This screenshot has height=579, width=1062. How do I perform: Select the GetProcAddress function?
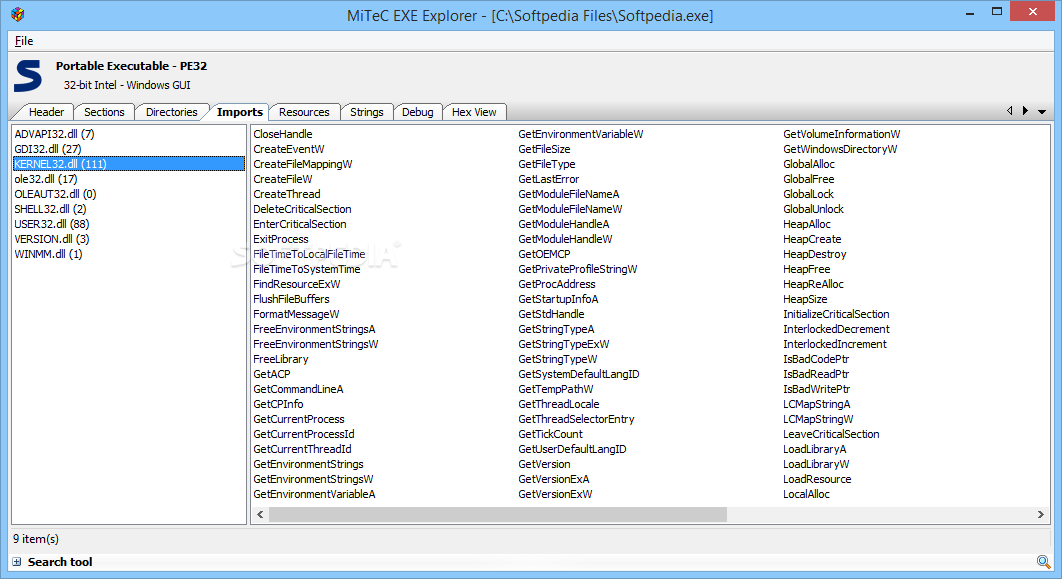pyautogui.click(x=557, y=284)
